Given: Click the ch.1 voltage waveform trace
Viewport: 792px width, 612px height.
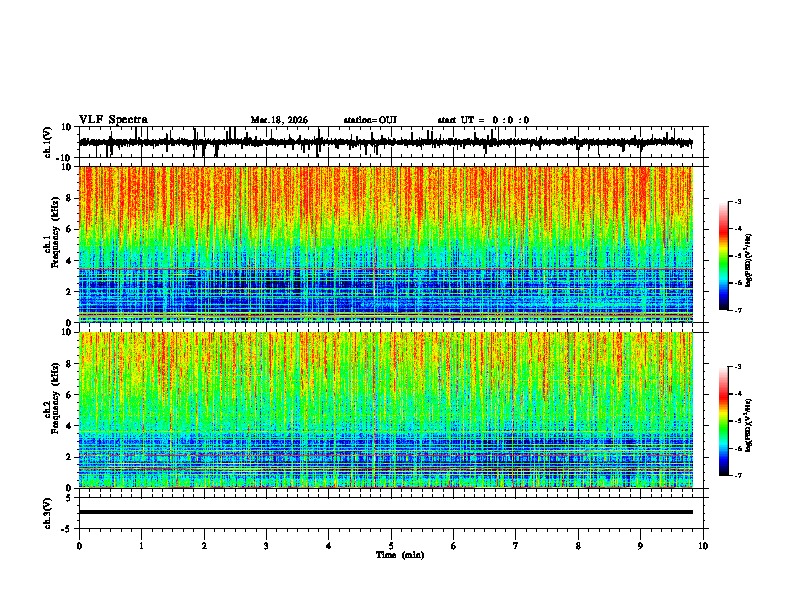Looking at the screenshot, I should click(385, 142).
